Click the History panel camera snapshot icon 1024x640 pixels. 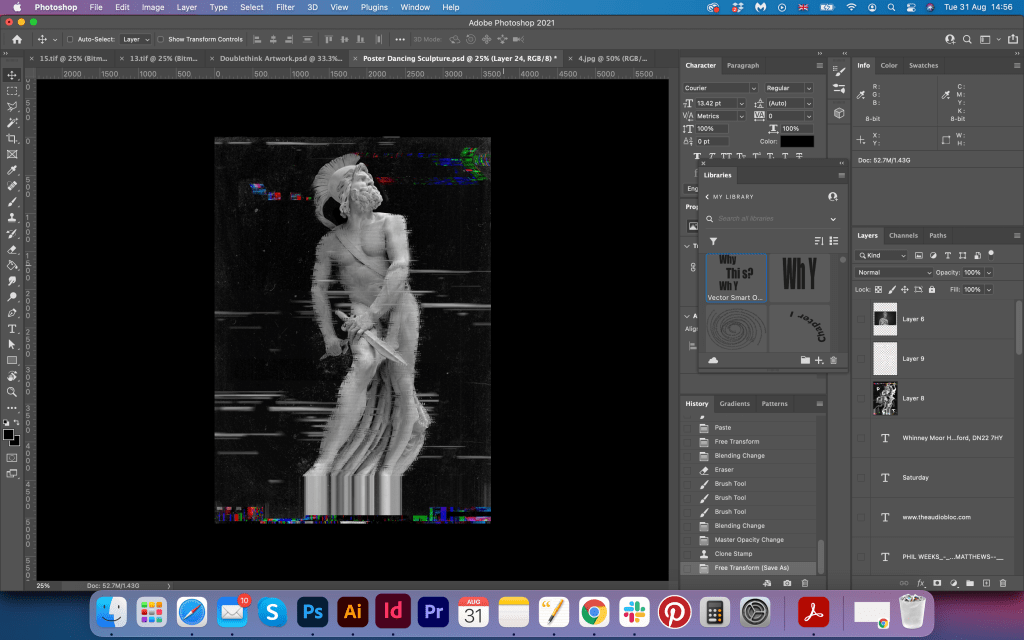[x=787, y=582]
